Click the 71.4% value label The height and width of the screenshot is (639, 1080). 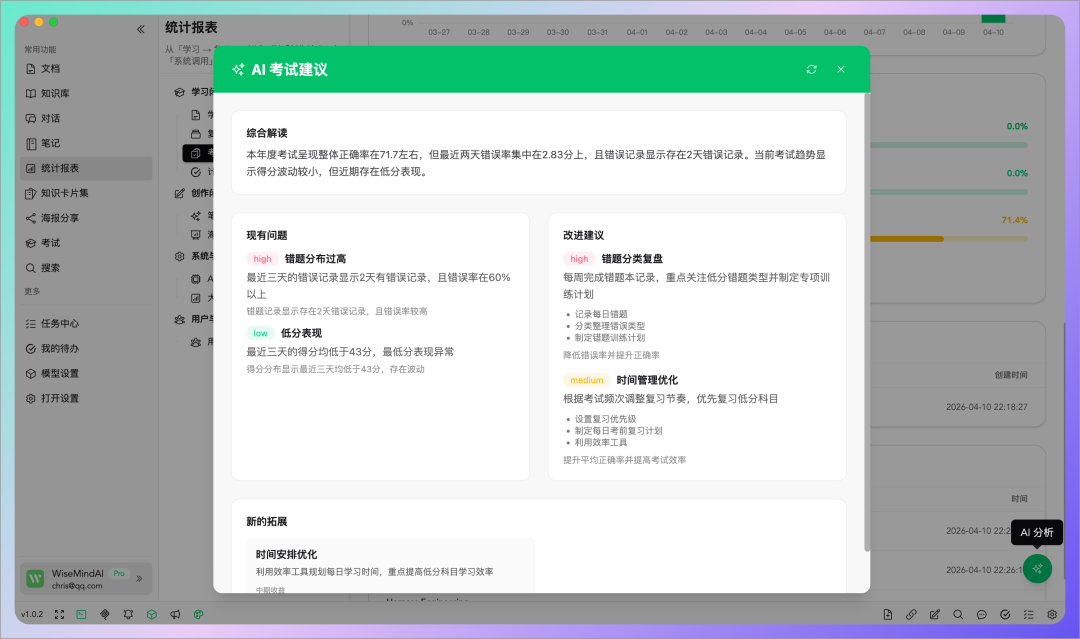[x=1015, y=220]
